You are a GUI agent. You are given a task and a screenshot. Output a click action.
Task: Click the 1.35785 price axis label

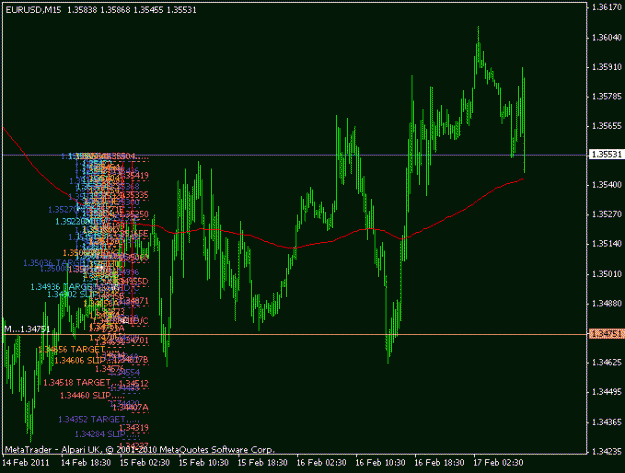point(607,96)
